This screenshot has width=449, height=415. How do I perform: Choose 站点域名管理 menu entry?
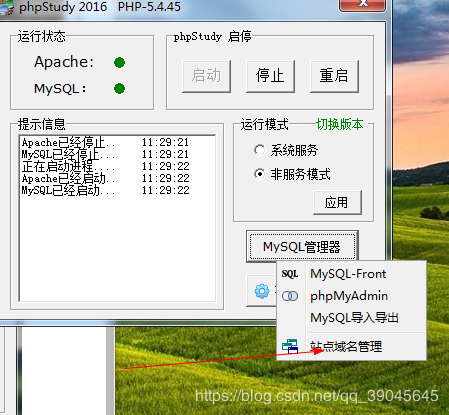pos(351,347)
